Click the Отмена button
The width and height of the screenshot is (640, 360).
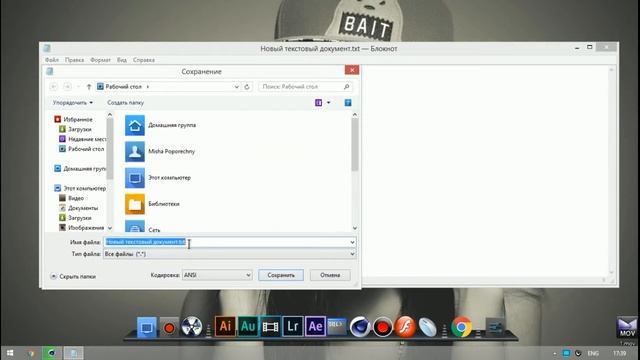point(330,275)
